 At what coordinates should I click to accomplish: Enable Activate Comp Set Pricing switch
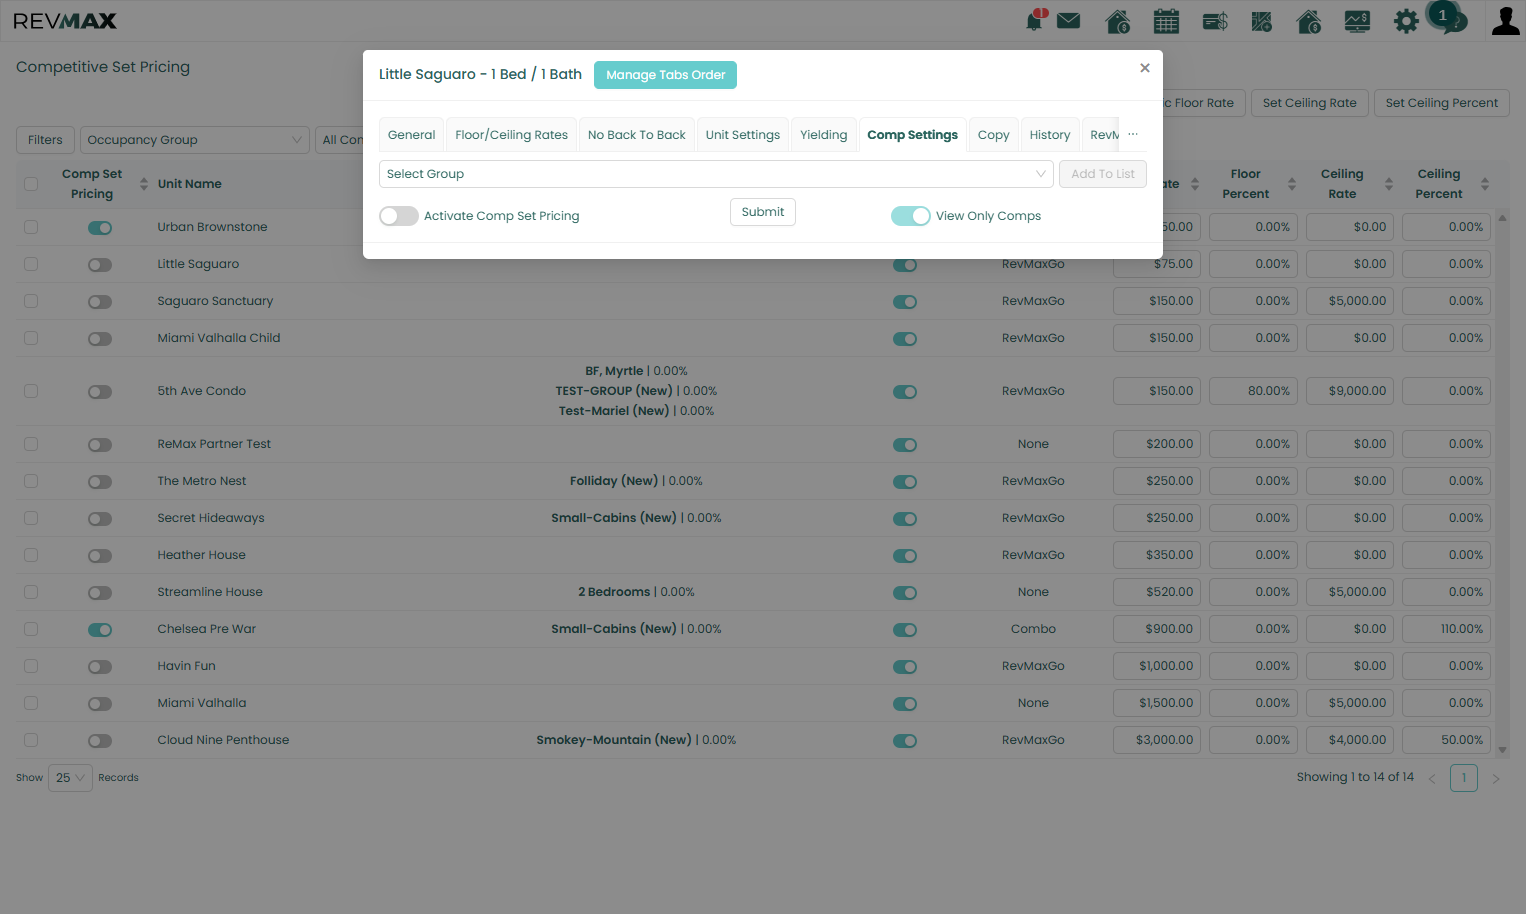coord(399,216)
